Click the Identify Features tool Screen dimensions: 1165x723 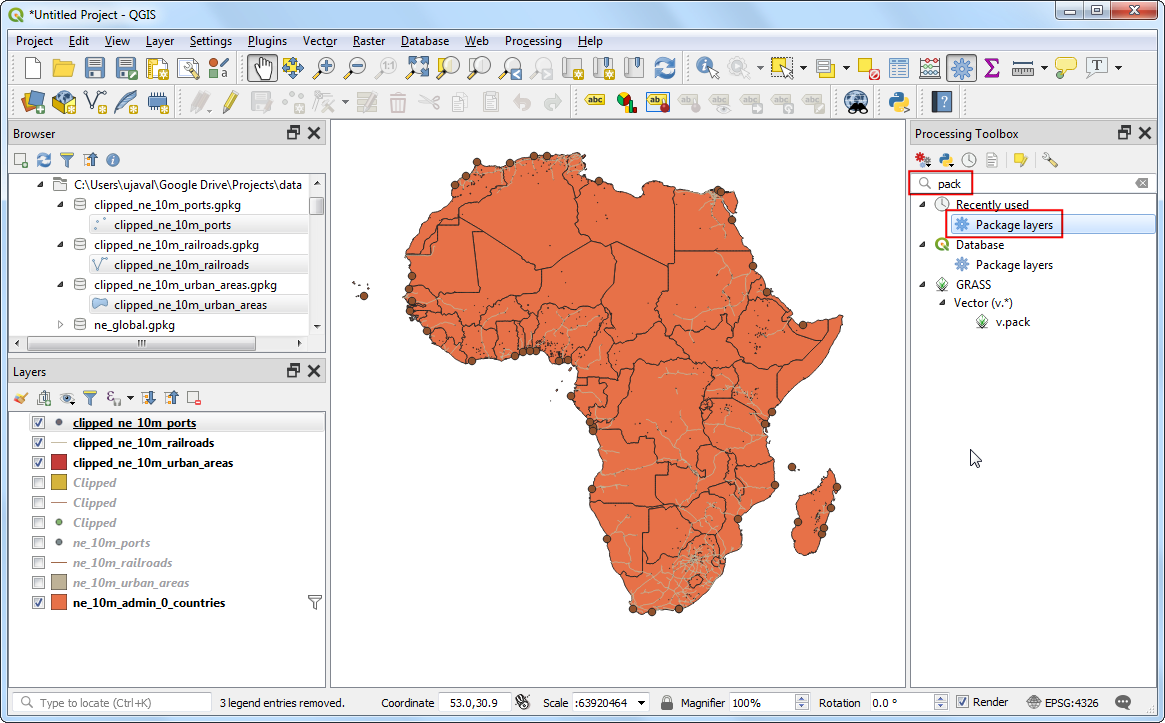coord(708,68)
